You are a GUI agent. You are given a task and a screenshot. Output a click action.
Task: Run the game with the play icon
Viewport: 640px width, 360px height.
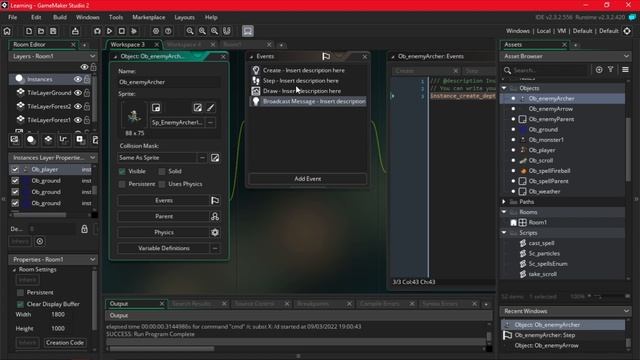(109, 31)
